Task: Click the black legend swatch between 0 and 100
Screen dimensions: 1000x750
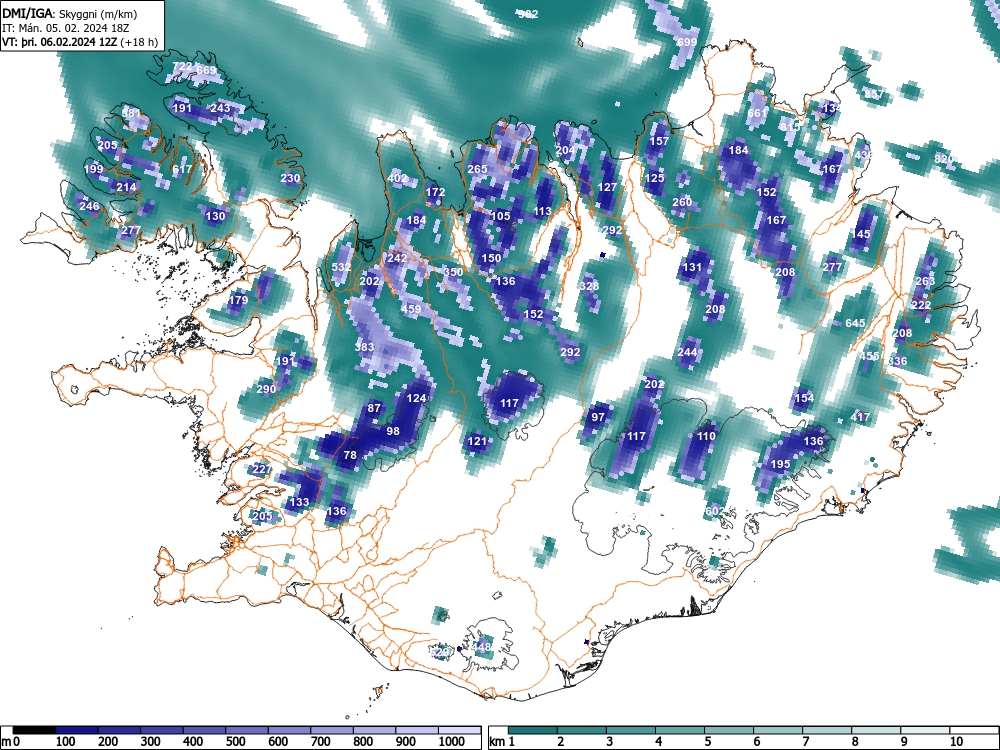Action: pos(34,730)
